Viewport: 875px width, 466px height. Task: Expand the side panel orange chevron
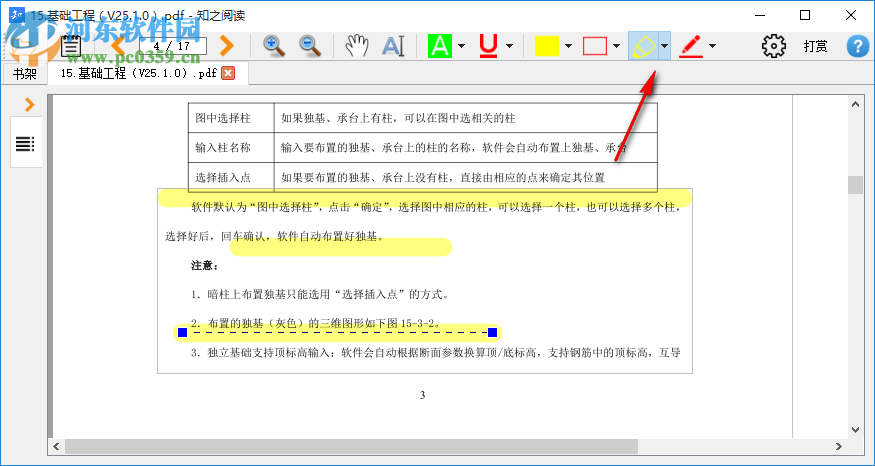(x=29, y=104)
